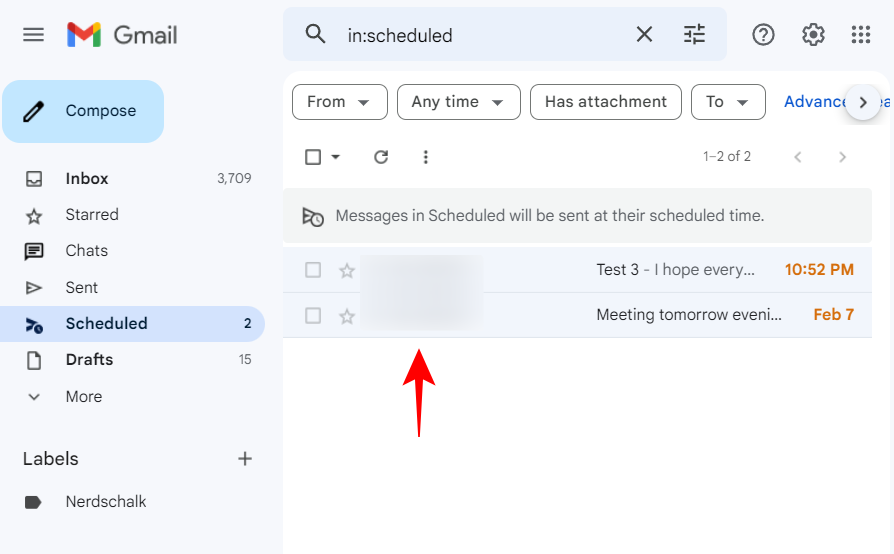Open the Any time filter dropdown
The image size is (894, 554).
[458, 102]
